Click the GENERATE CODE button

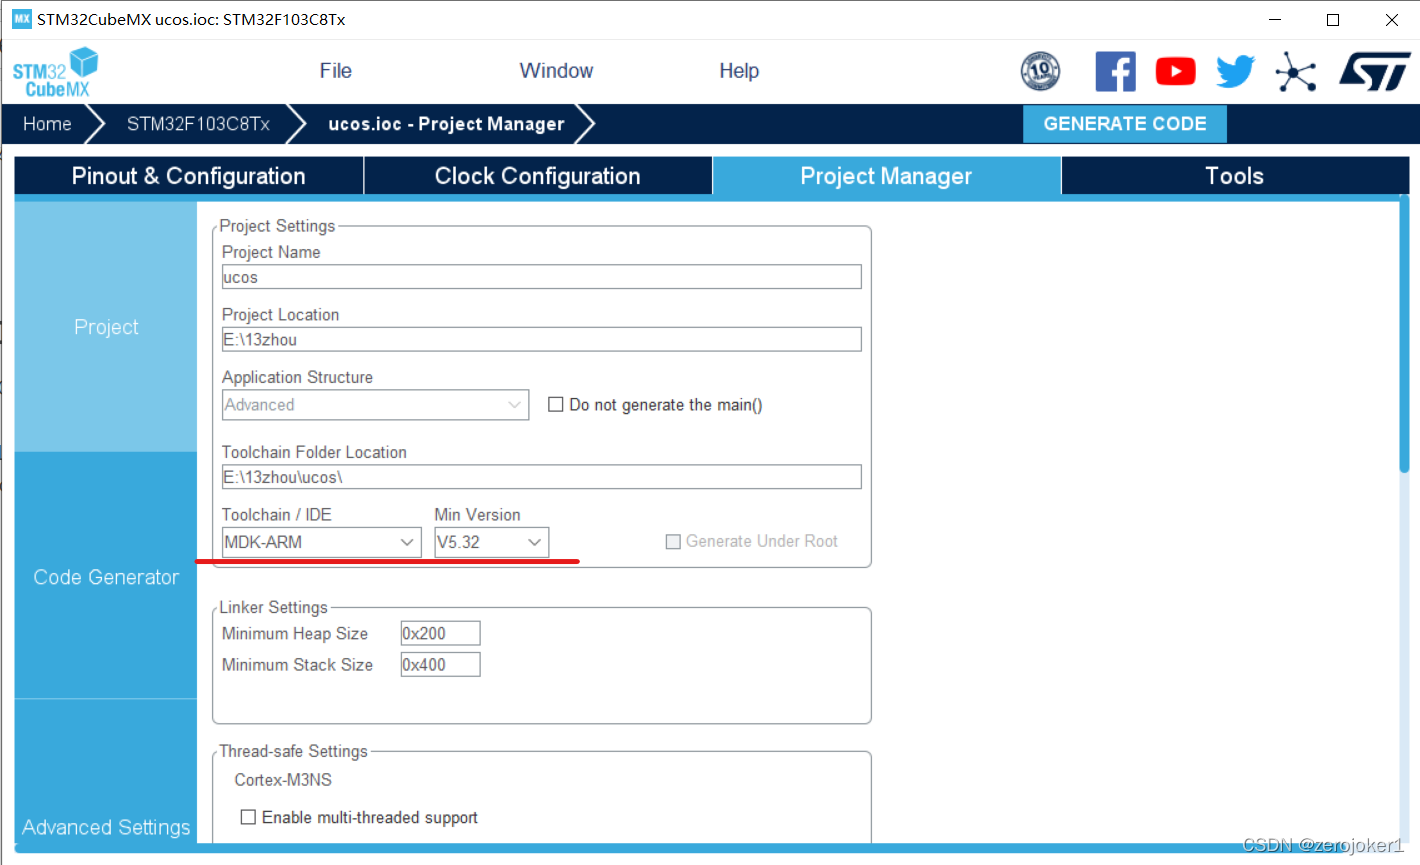pos(1125,124)
